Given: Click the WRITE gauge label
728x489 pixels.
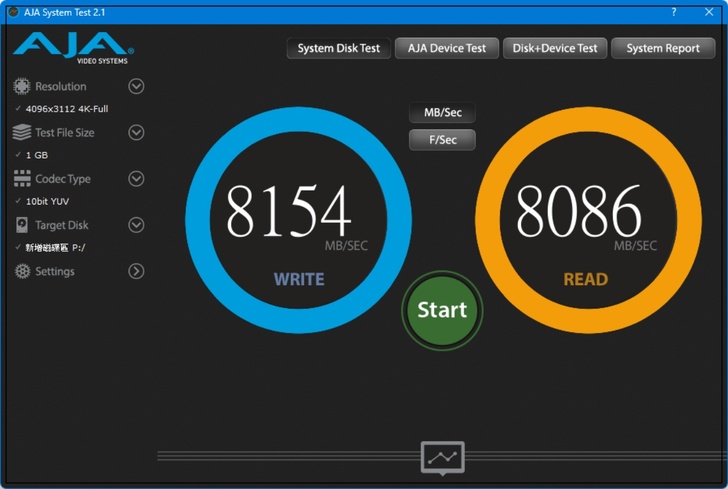Looking at the screenshot, I should coord(299,280).
